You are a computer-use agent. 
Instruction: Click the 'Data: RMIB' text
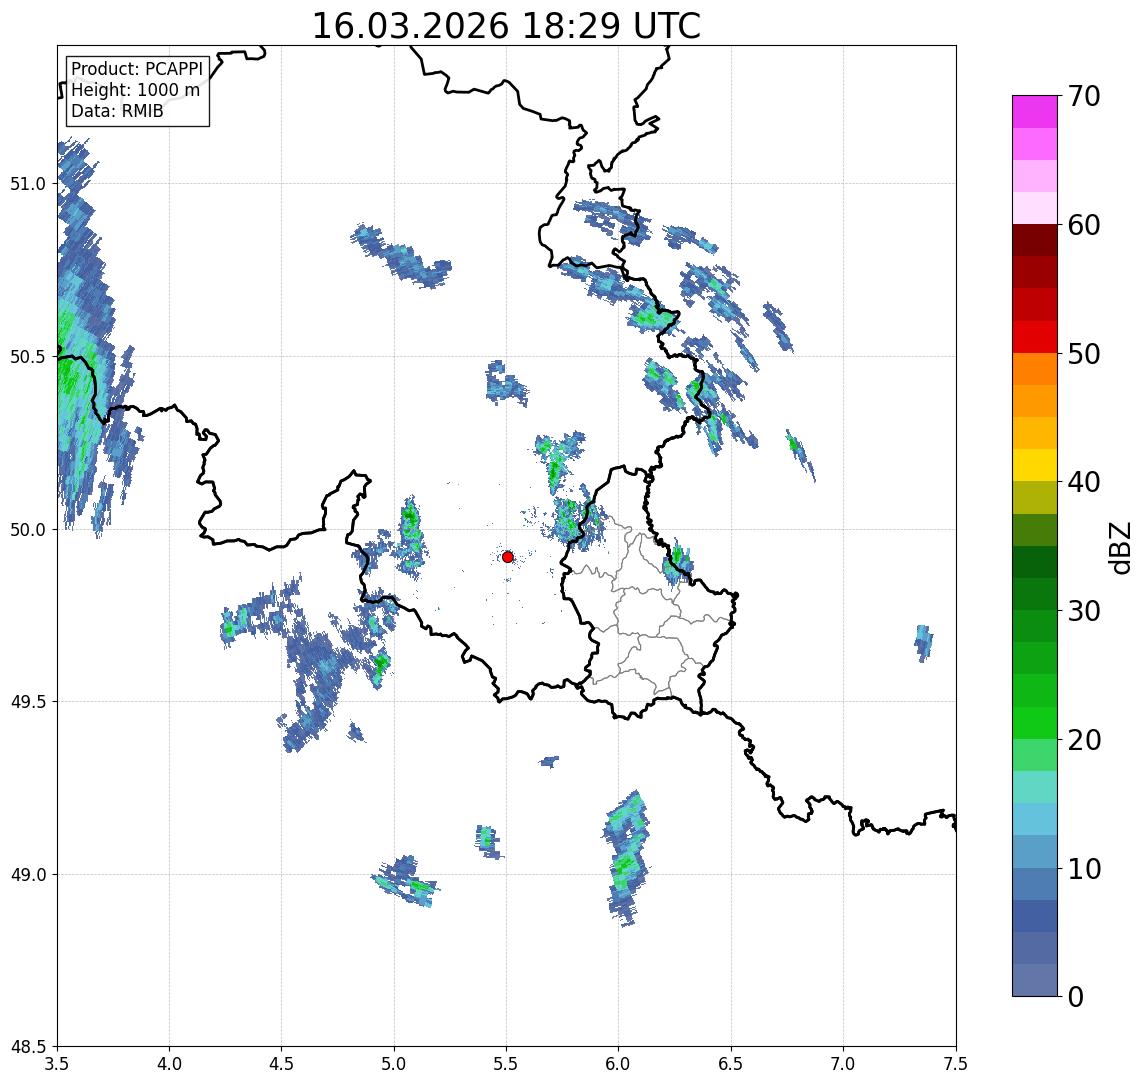[x=117, y=111]
